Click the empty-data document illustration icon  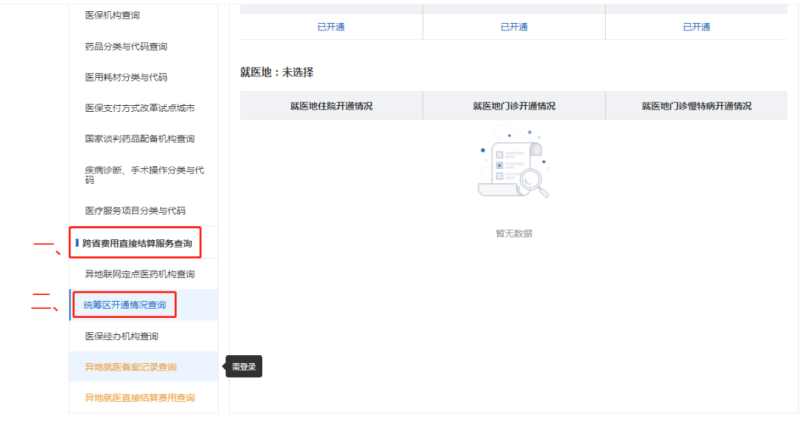(514, 172)
